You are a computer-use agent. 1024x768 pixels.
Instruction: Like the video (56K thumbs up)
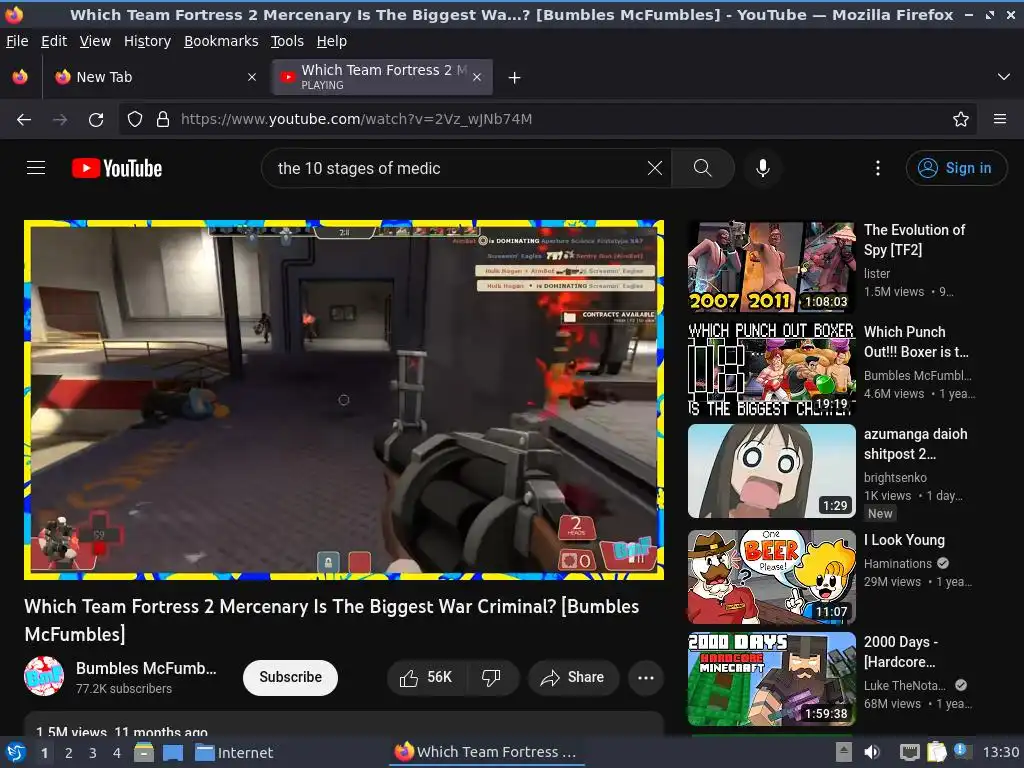point(426,678)
